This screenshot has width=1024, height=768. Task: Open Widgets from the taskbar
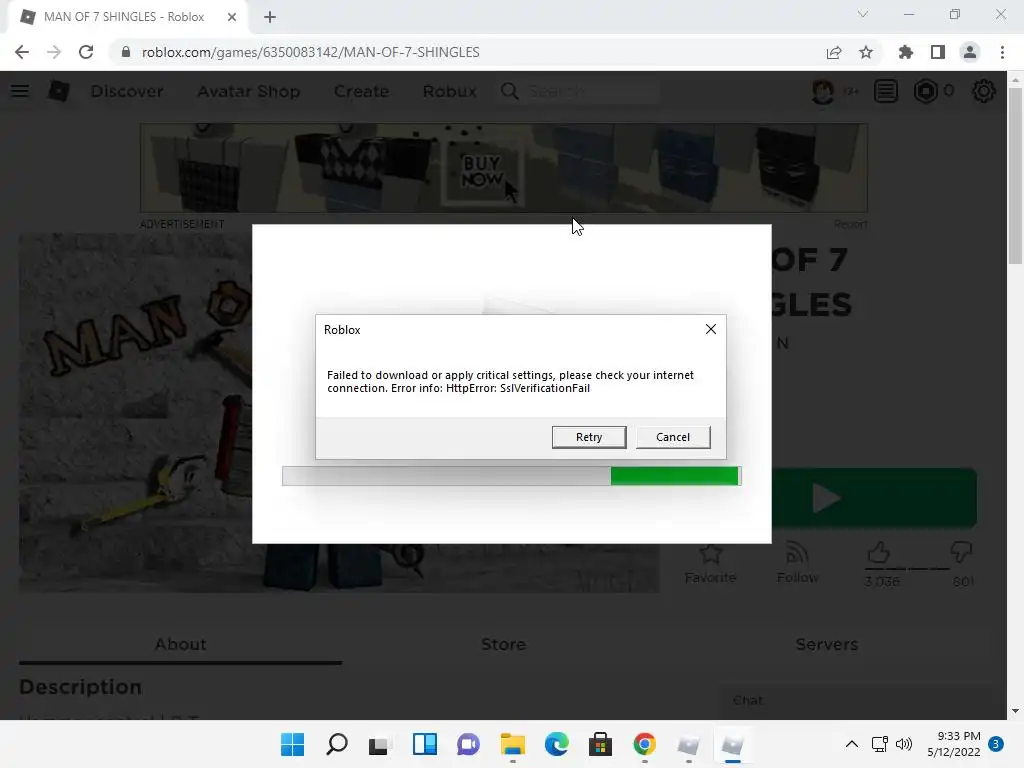[x=424, y=744]
